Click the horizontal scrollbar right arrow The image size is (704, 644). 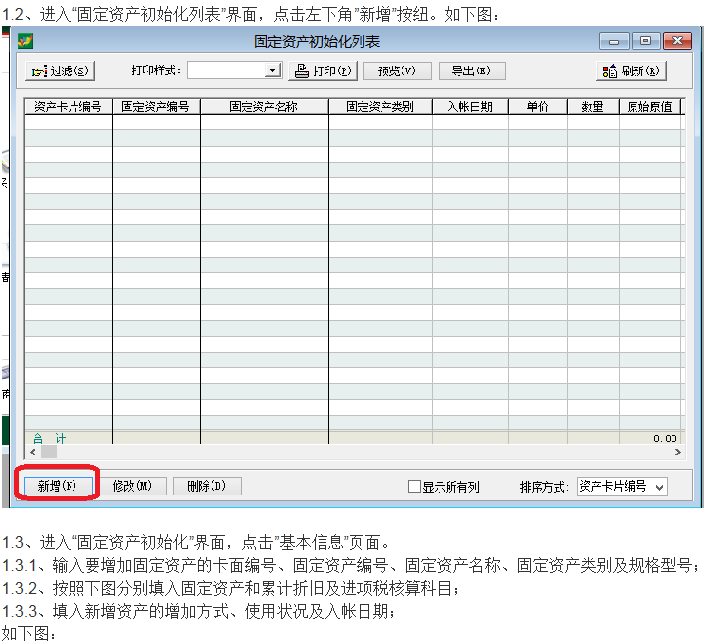(x=678, y=452)
